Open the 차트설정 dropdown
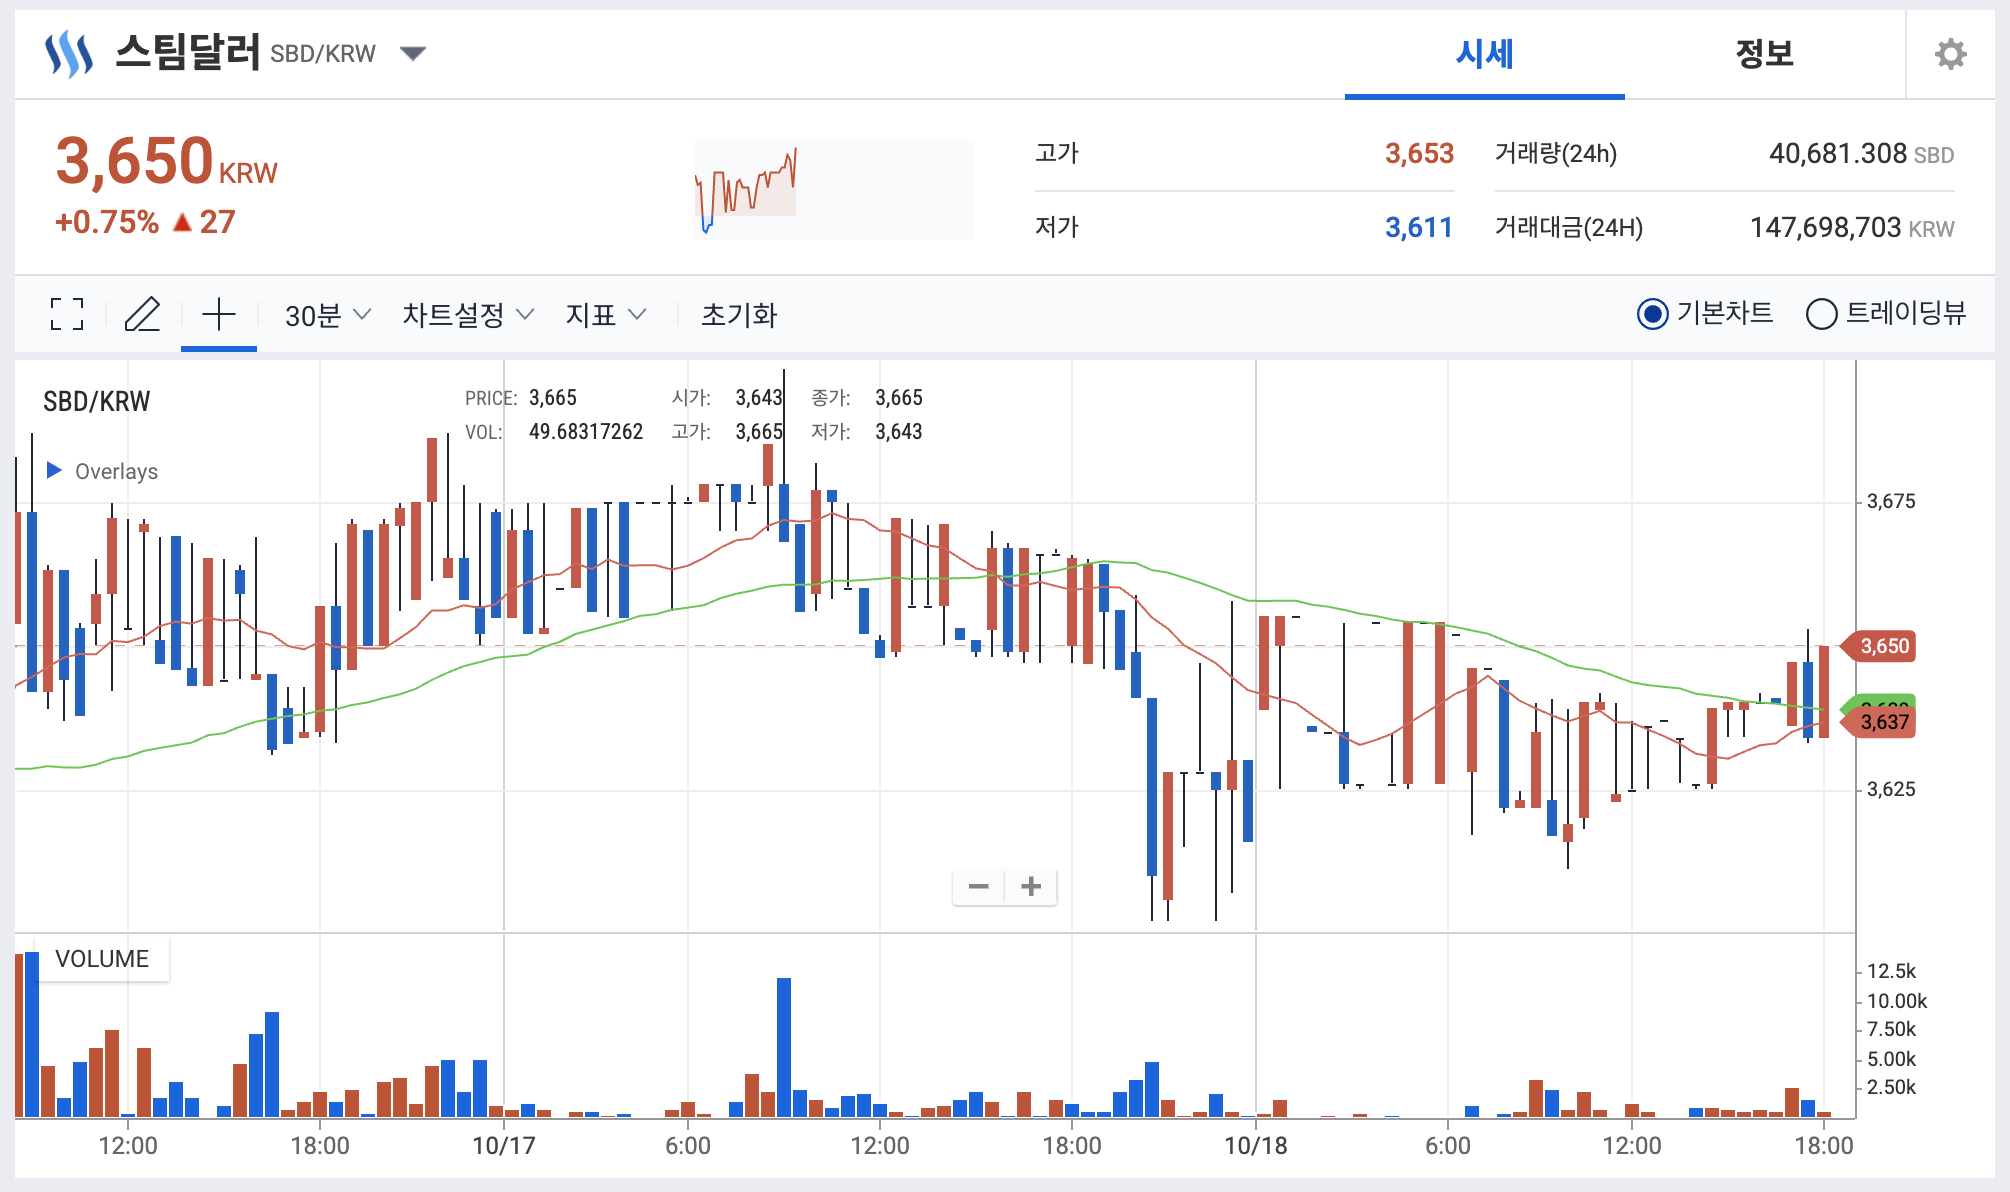This screenshot has height=1192, width=2010. pos(467,315)
